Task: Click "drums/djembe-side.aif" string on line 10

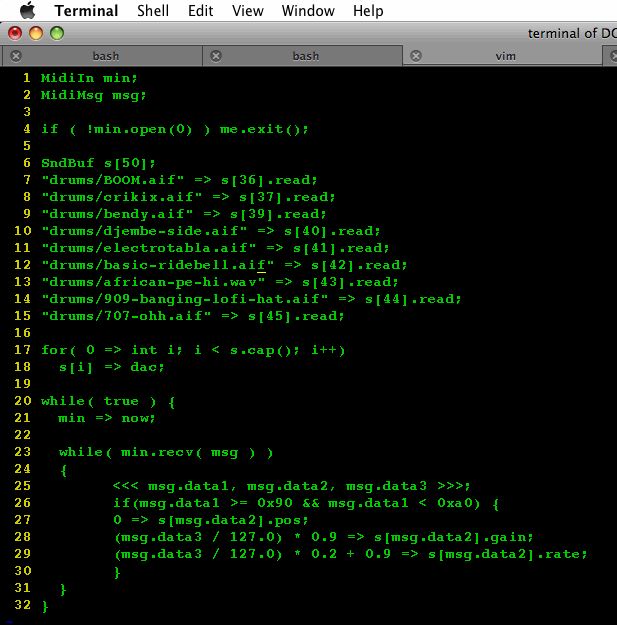Action: coord(144,231)
